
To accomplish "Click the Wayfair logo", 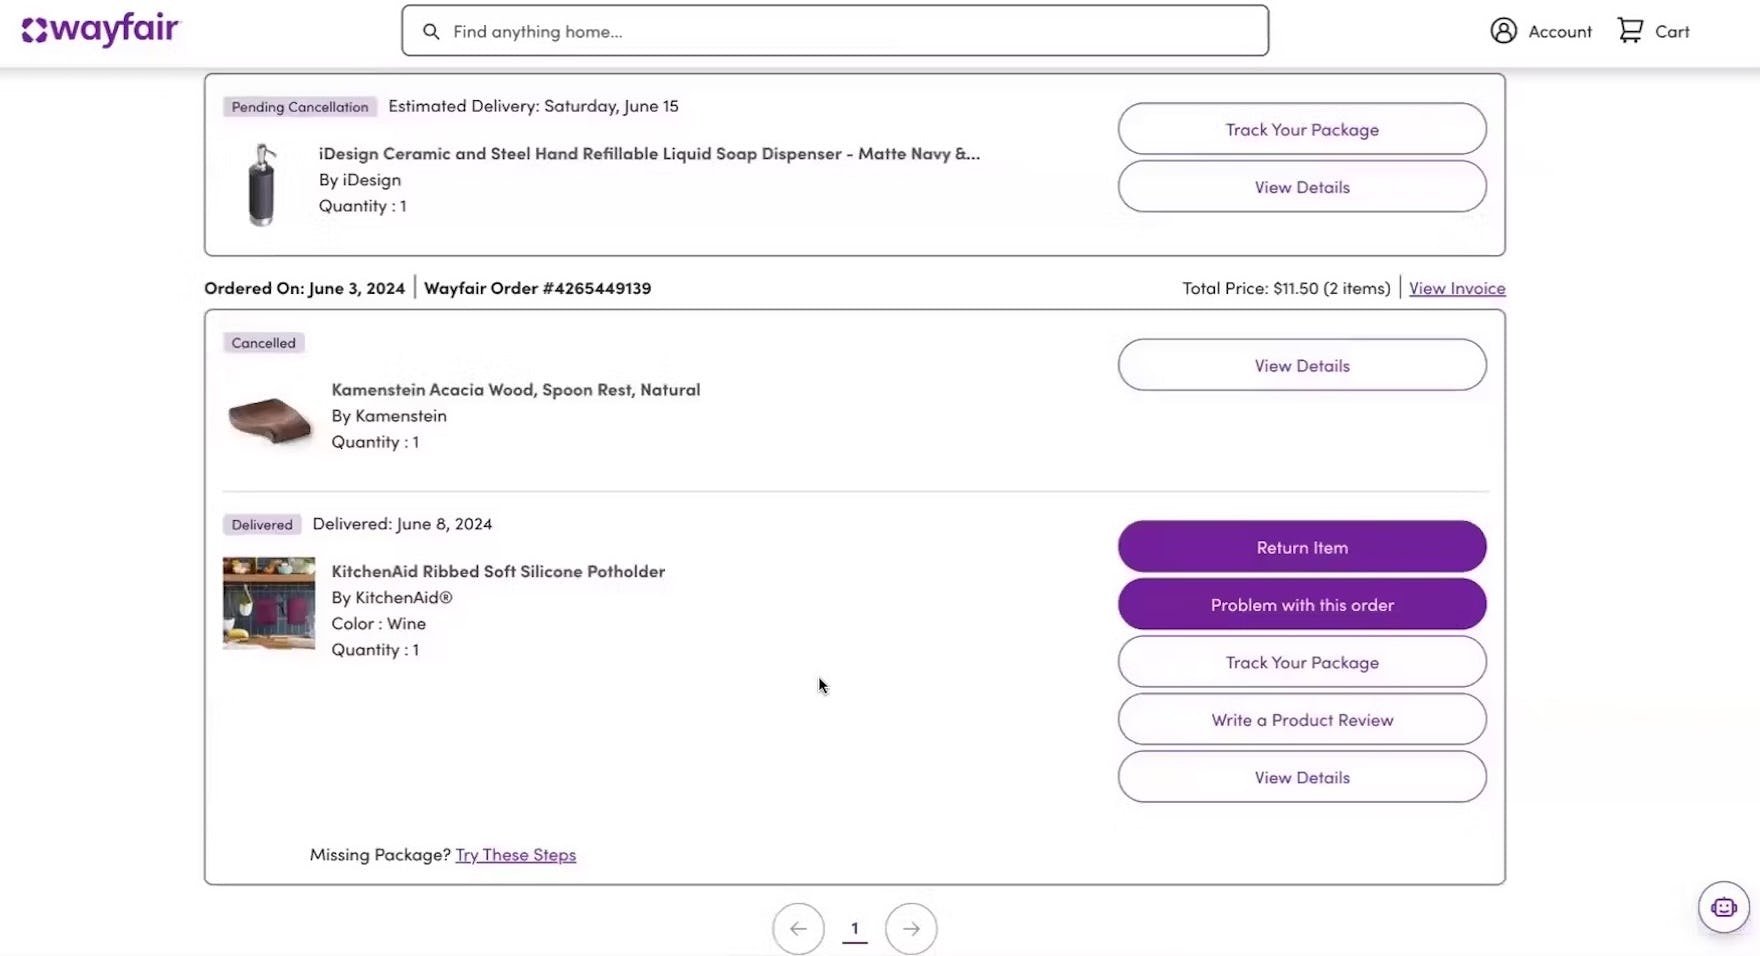I will 100,30.
